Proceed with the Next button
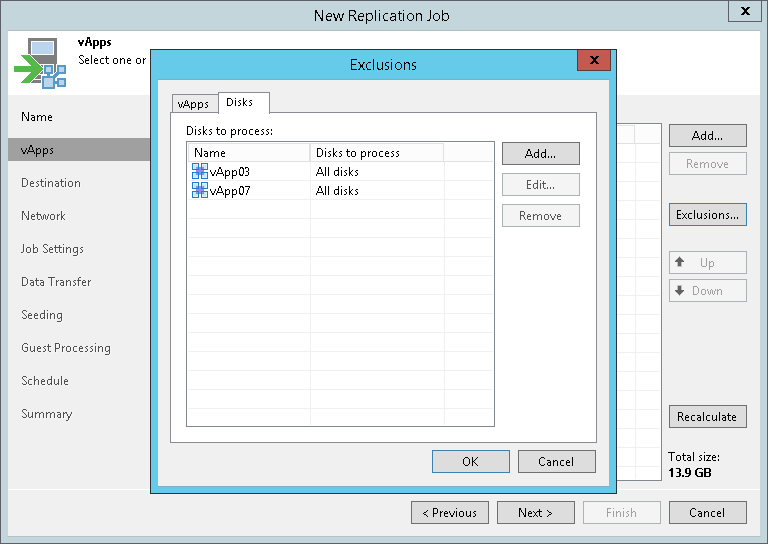The image size is (768, 544). tap(536, 513)
